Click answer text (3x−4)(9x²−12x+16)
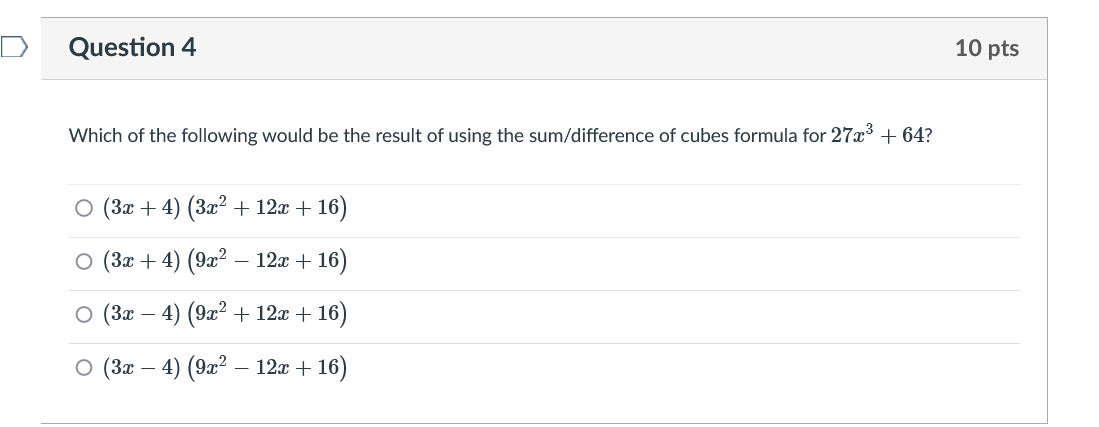1099x427 pixels. point(224,368)
